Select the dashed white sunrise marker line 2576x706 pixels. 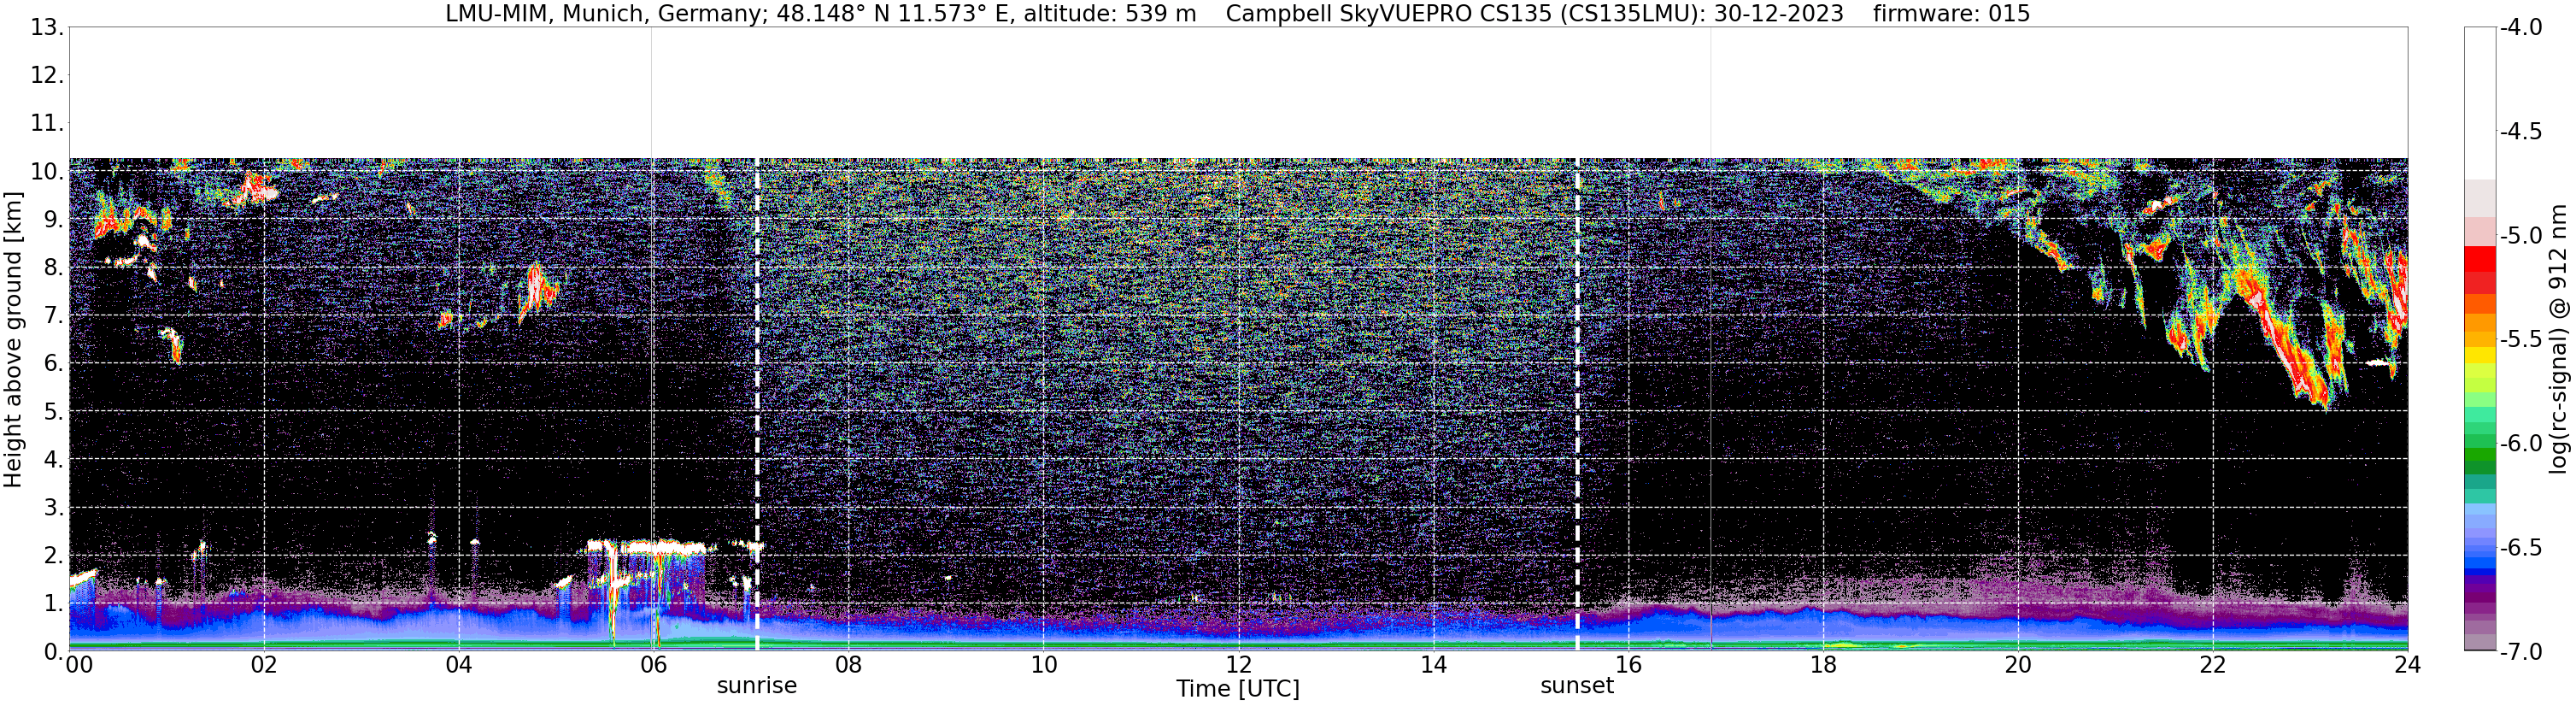pos(757,404)
